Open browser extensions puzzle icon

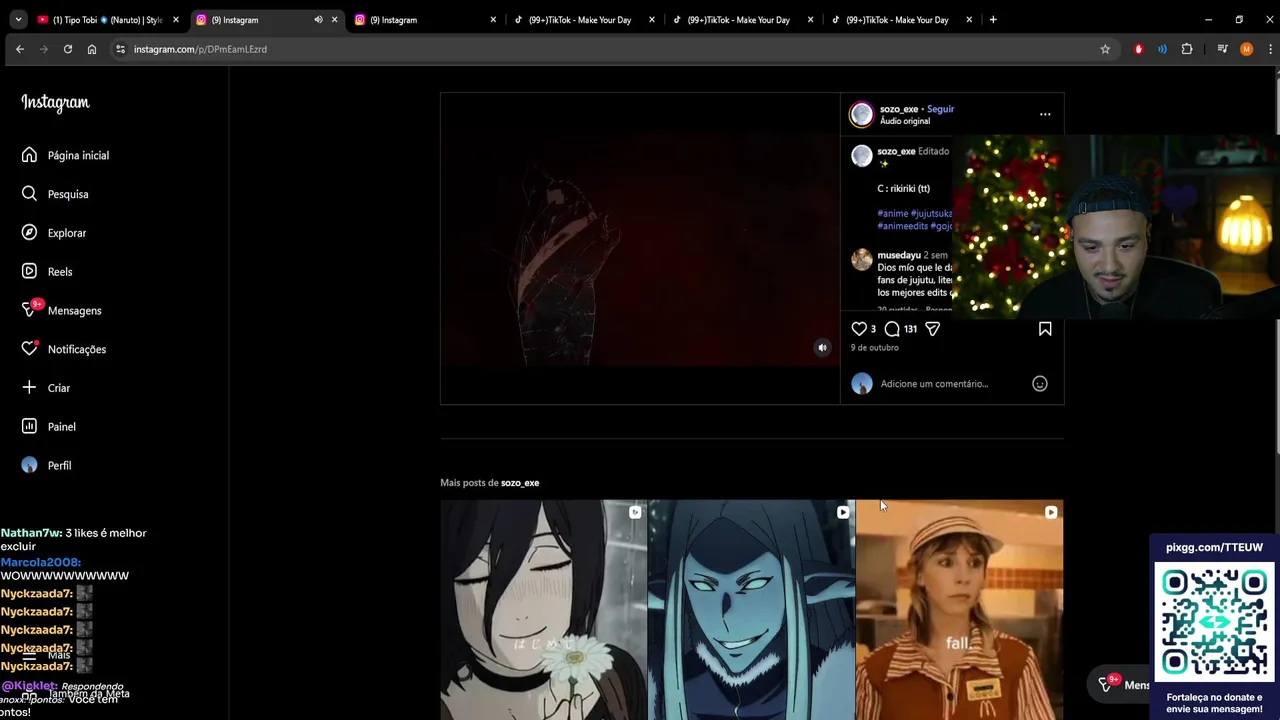click(1187, 49)
